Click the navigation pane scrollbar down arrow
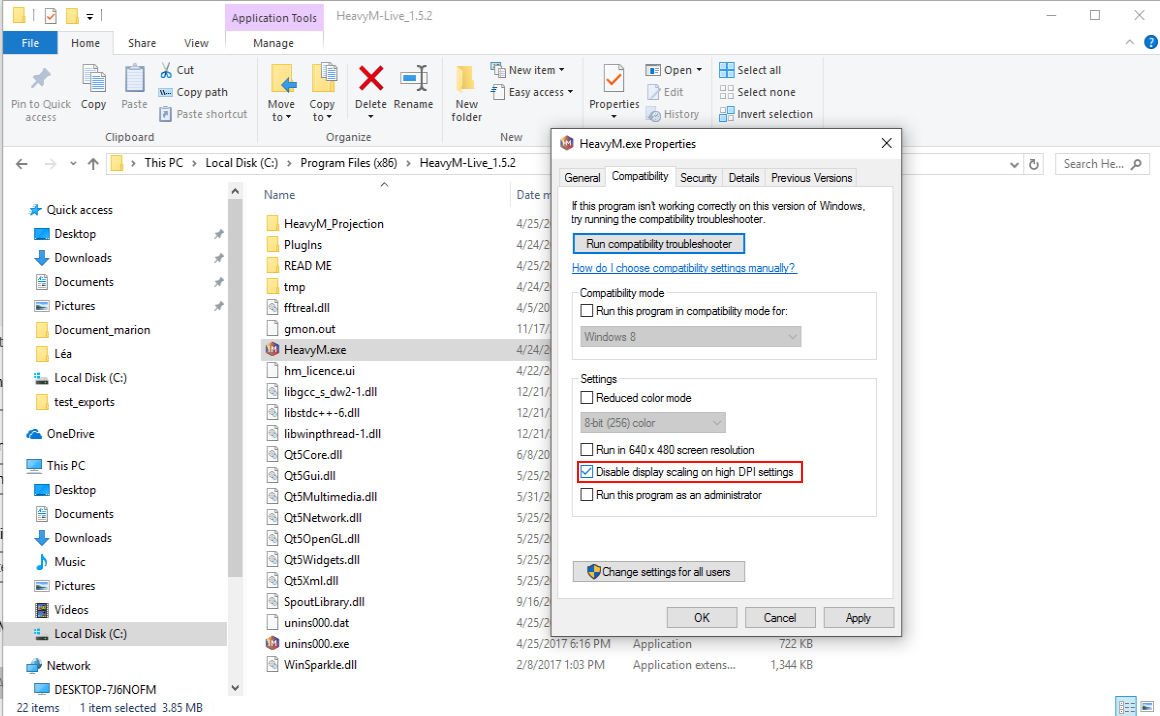 point(235,687)
